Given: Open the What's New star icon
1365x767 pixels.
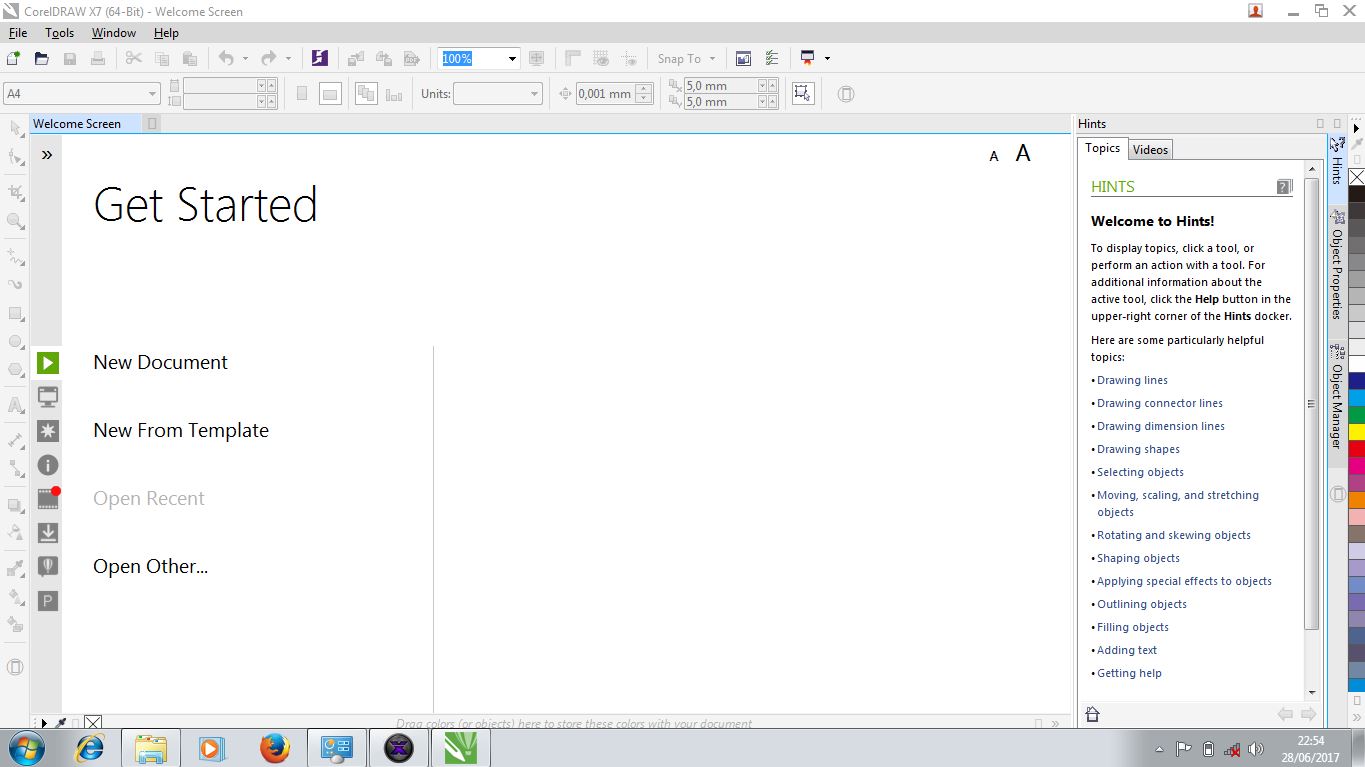Looking at the screenshot, I should point(48,431).
